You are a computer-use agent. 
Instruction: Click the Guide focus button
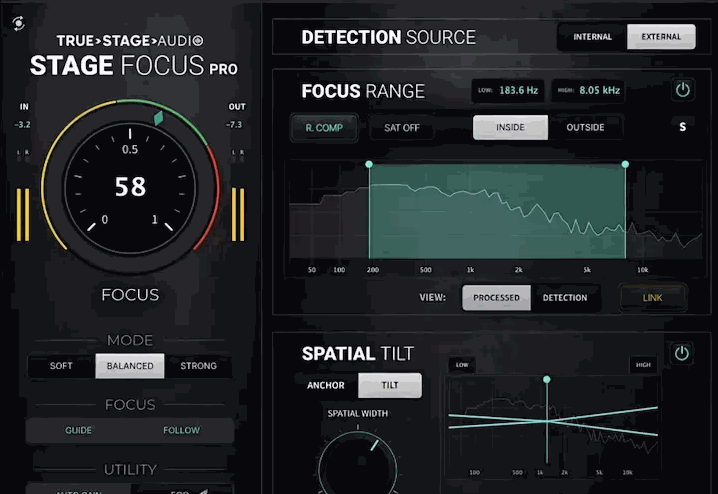tap(78, 430)
